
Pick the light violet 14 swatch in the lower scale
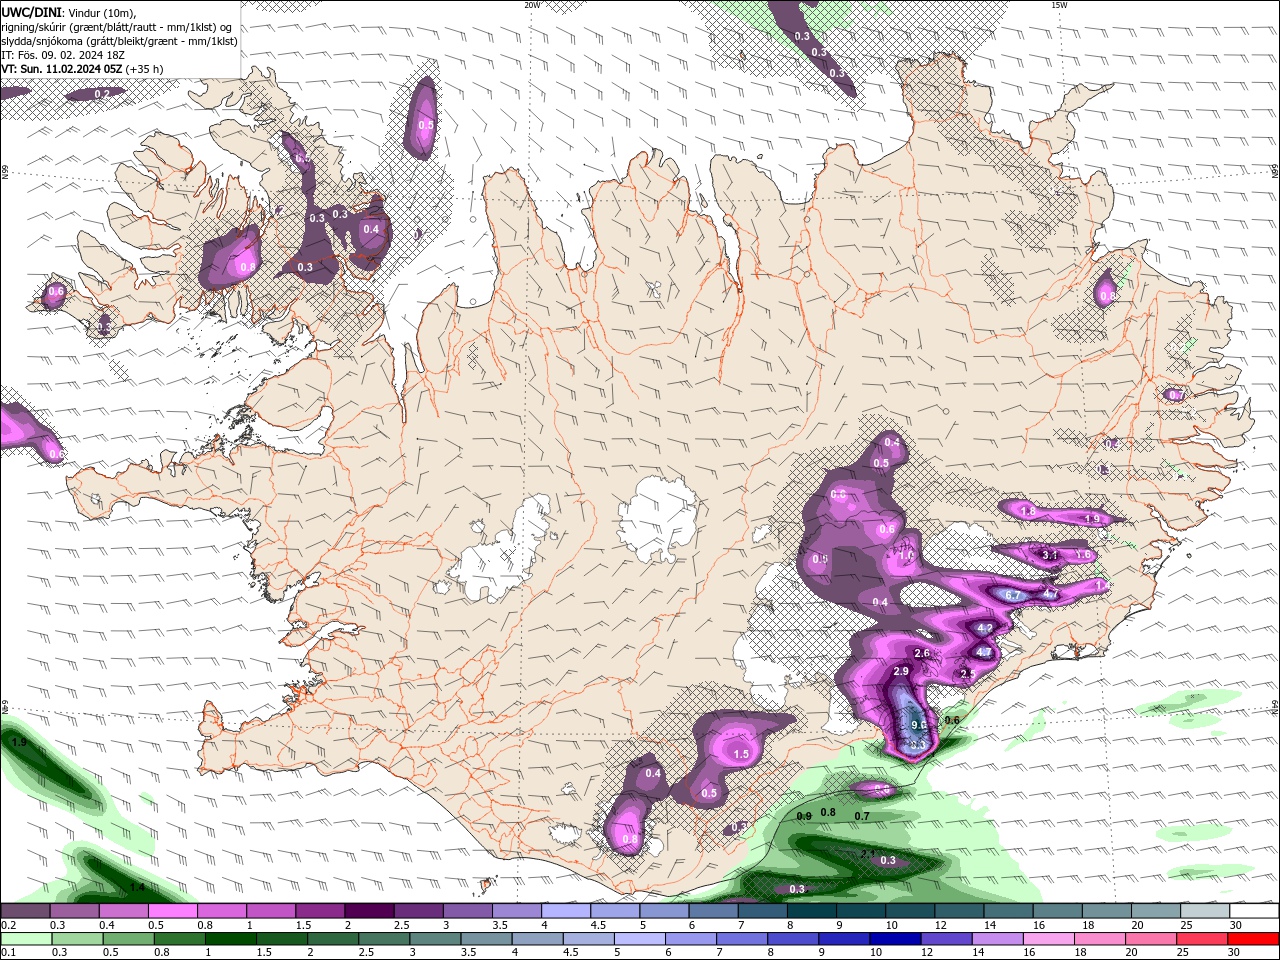point(998,939)
